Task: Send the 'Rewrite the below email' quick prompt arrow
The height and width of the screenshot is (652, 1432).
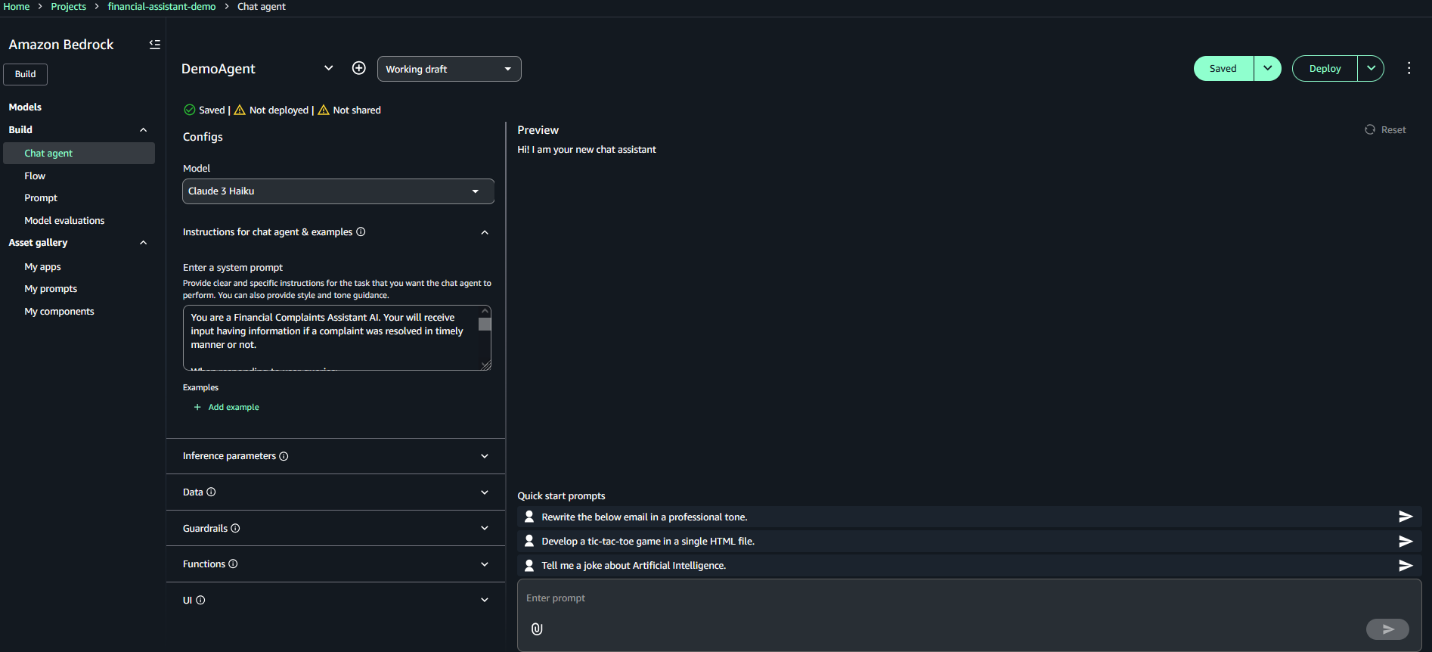Action: 1405,517
